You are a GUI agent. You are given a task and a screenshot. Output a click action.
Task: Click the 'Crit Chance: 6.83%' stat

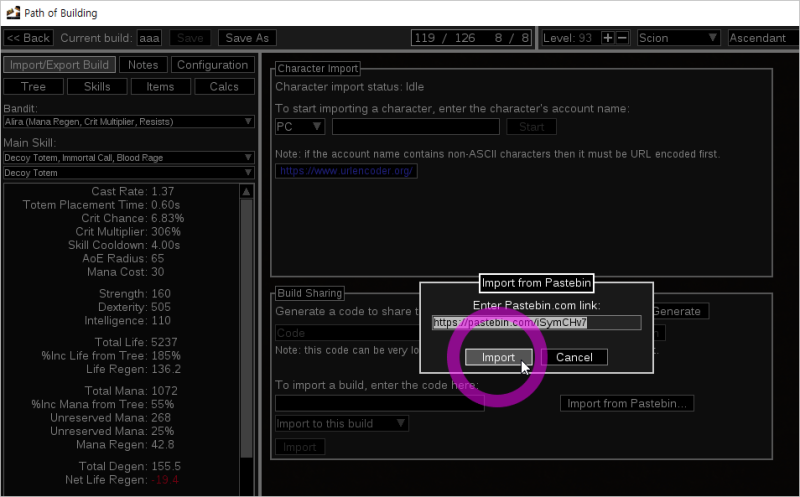[133, 218]
